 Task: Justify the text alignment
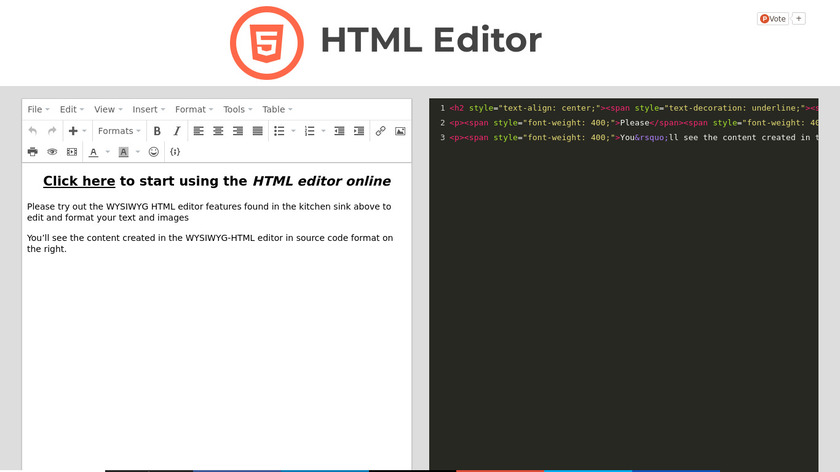pyautogui.click(x=258, y=131)
